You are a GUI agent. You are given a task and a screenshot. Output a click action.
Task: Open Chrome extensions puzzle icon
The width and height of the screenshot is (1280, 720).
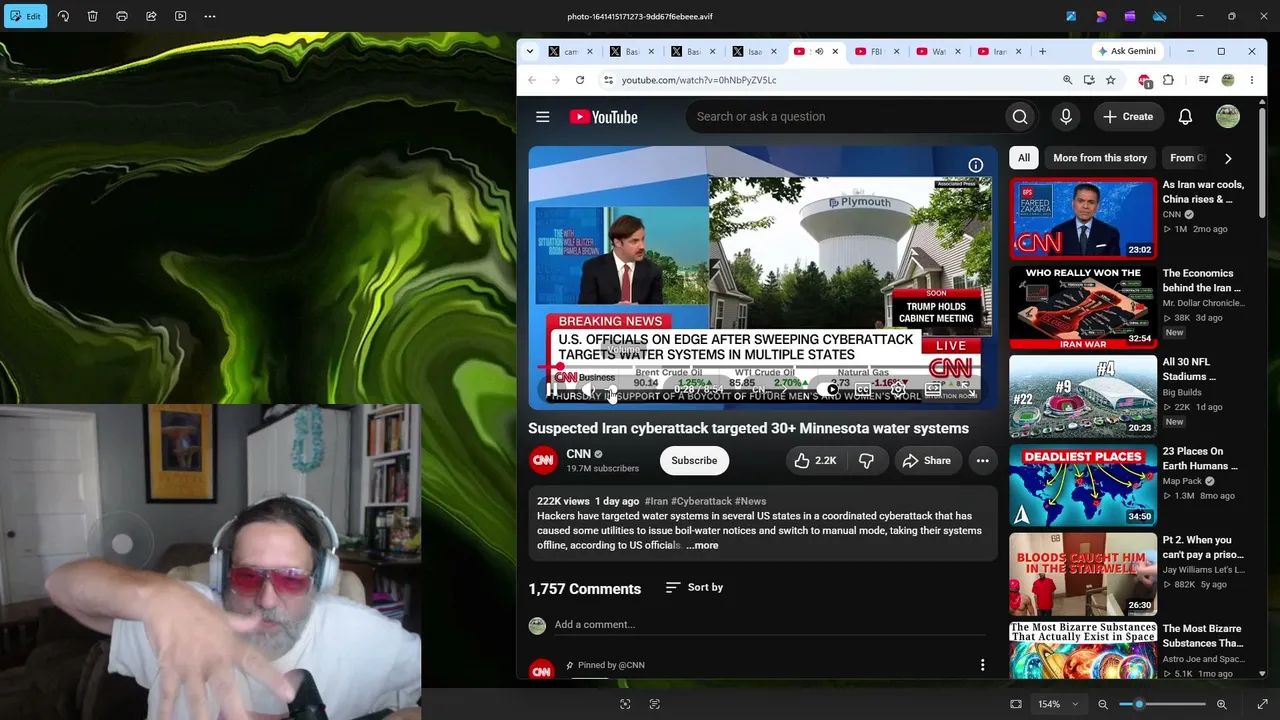tap(1168, 80)
